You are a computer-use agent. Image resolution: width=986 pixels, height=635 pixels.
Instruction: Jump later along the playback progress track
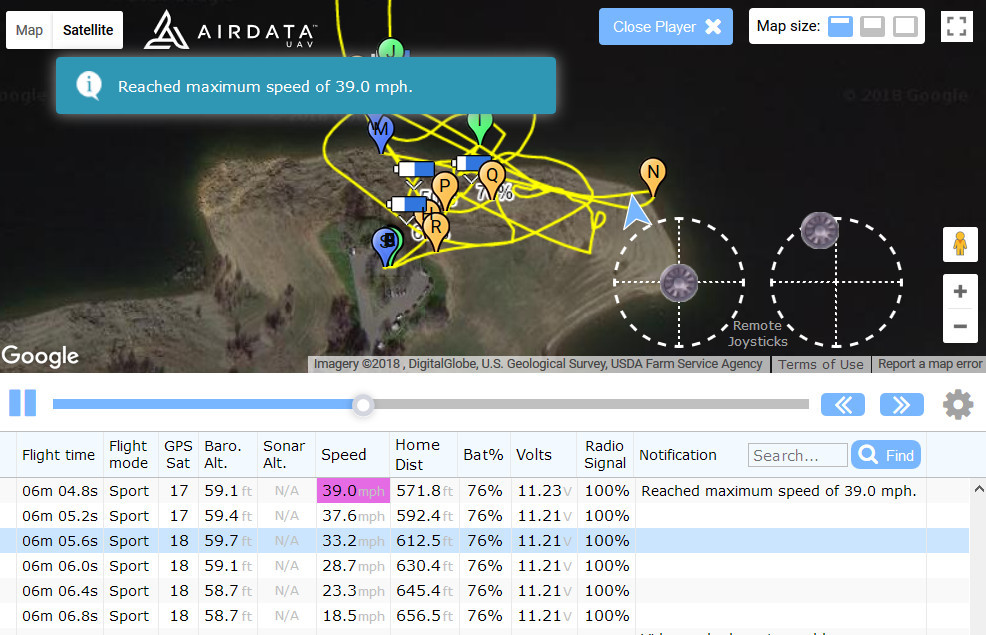(x=591, y=404)
